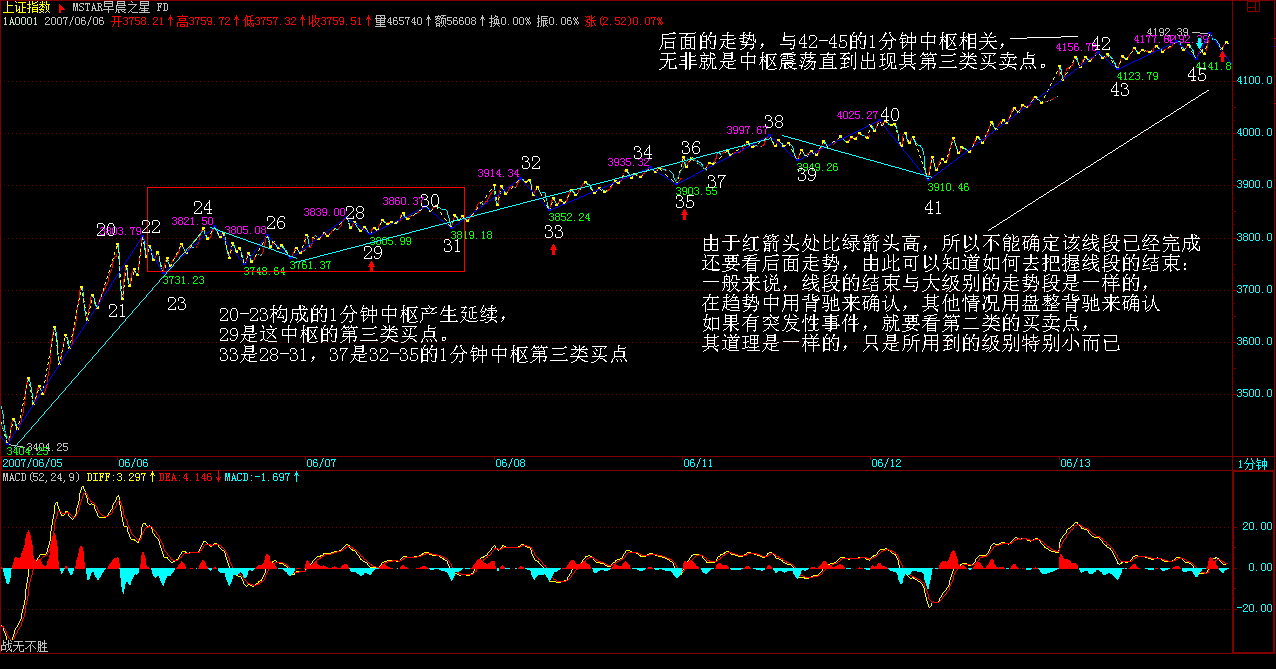
Task: Click the 3404.25 low price label
Action: (48, 447)
